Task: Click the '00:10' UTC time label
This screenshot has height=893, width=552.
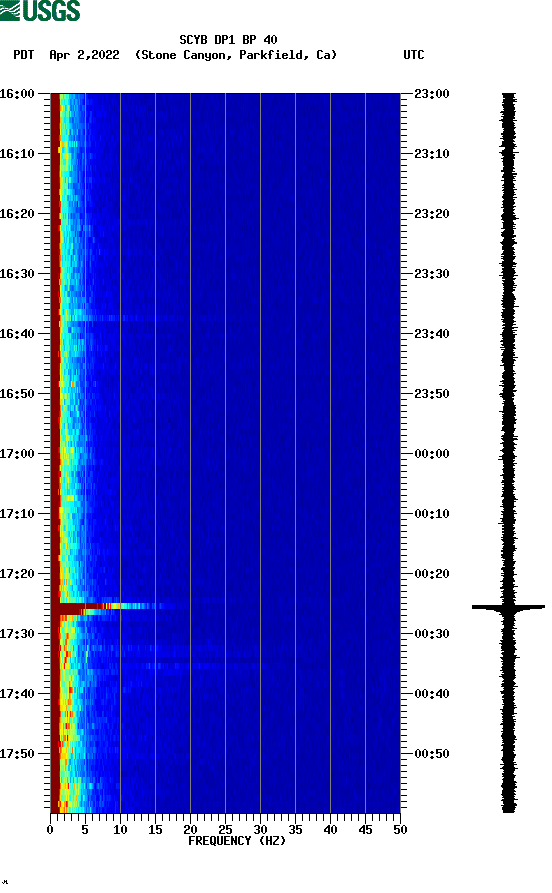Action: point(432,514)
